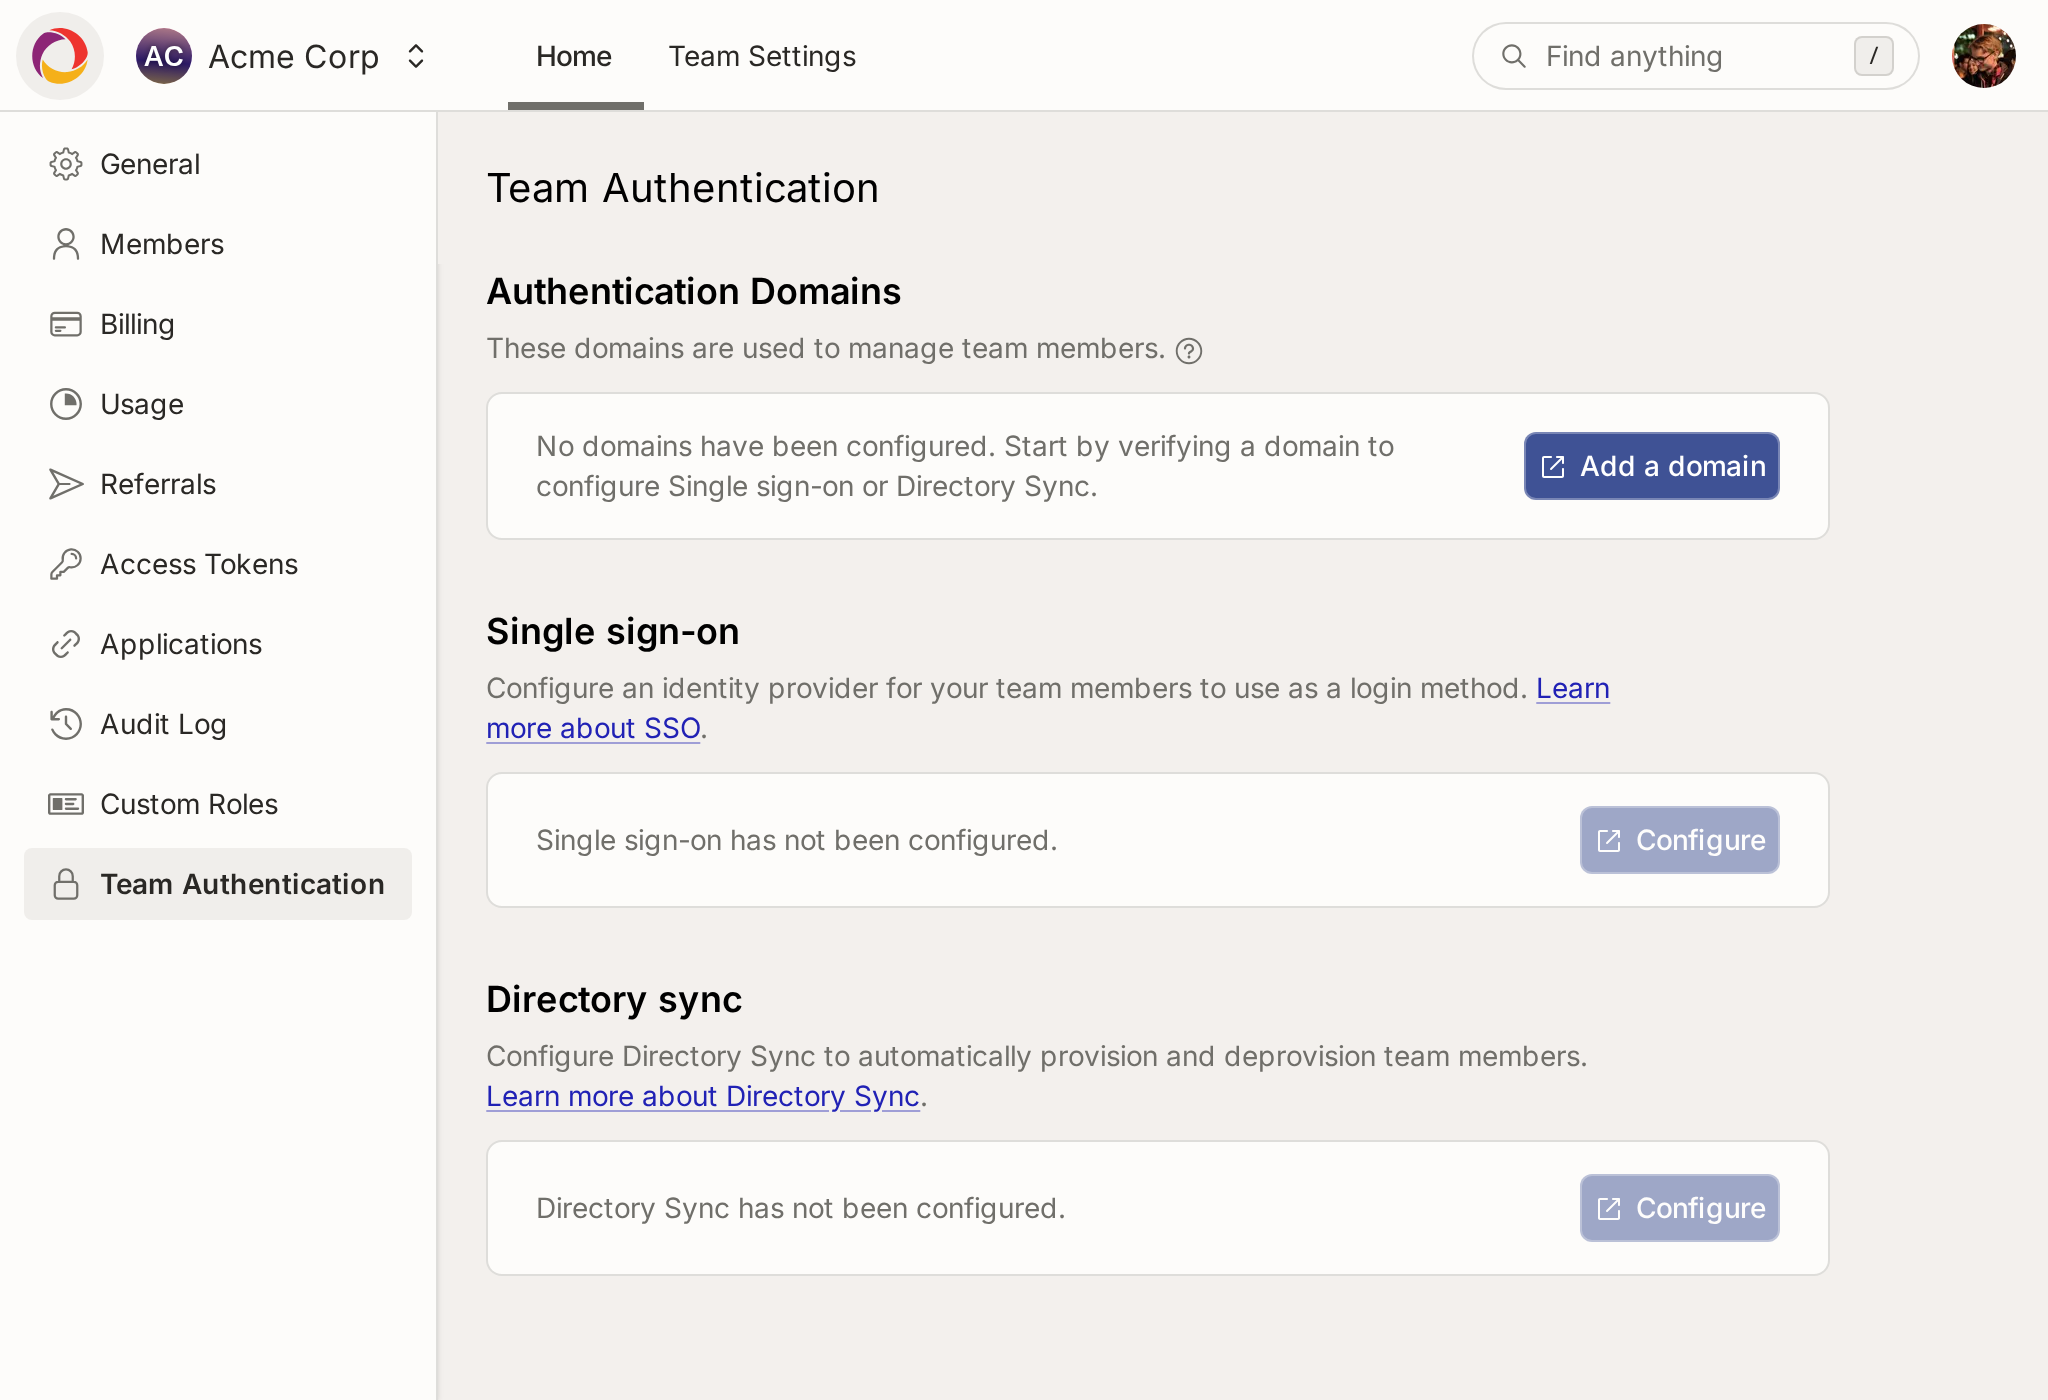Go to the Members settings page
This screenshot has height=1400, width=2048.
218,244
